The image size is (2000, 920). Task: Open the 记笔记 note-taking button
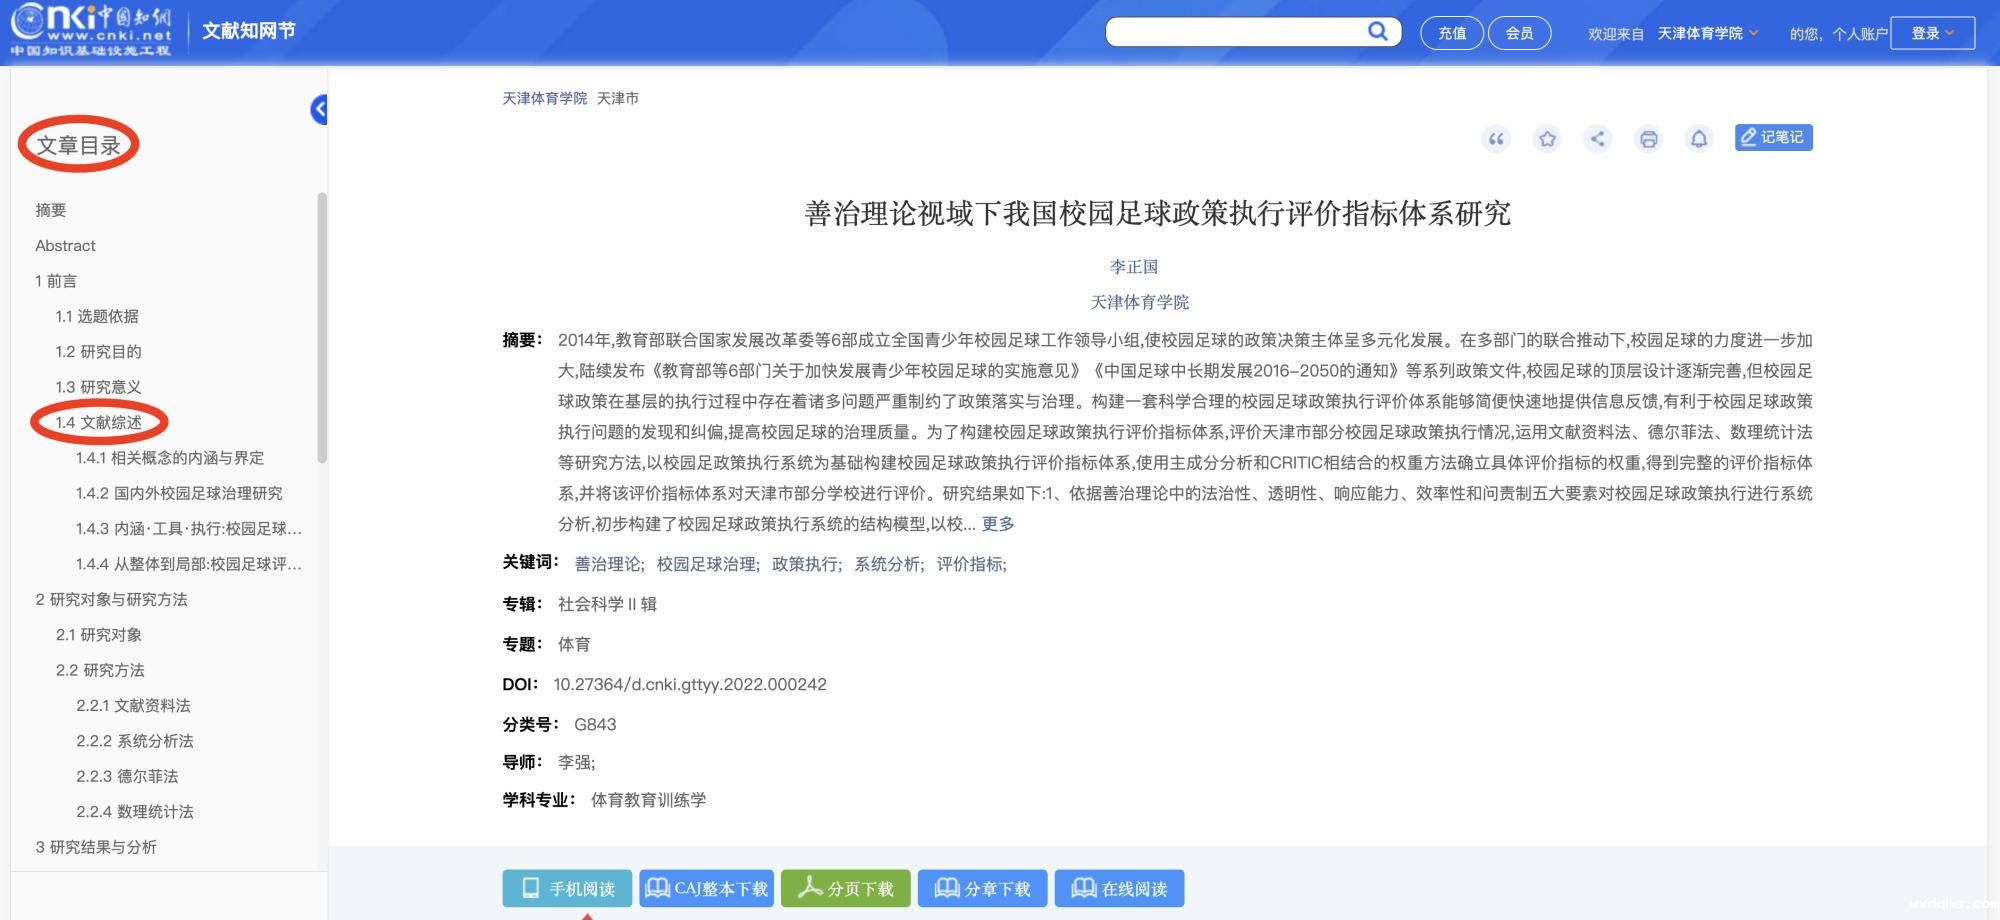pyautogui.click(x=1773, y=137)
